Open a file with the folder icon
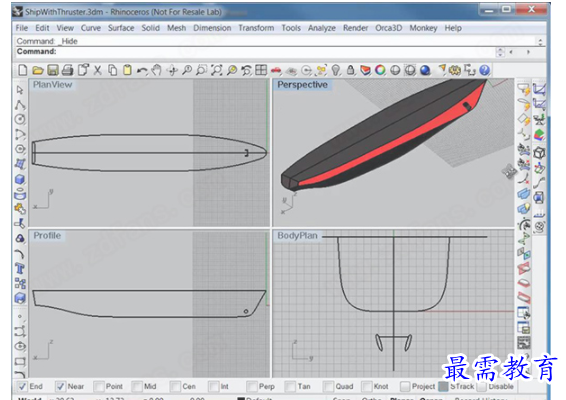Screen dimensions: 566x400 click(38, 70)
